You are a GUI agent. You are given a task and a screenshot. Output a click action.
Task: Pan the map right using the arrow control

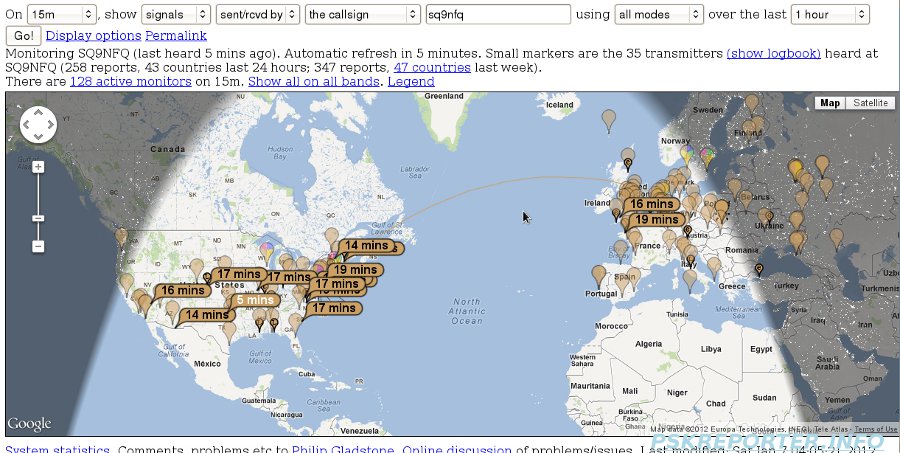coord(51,125)
